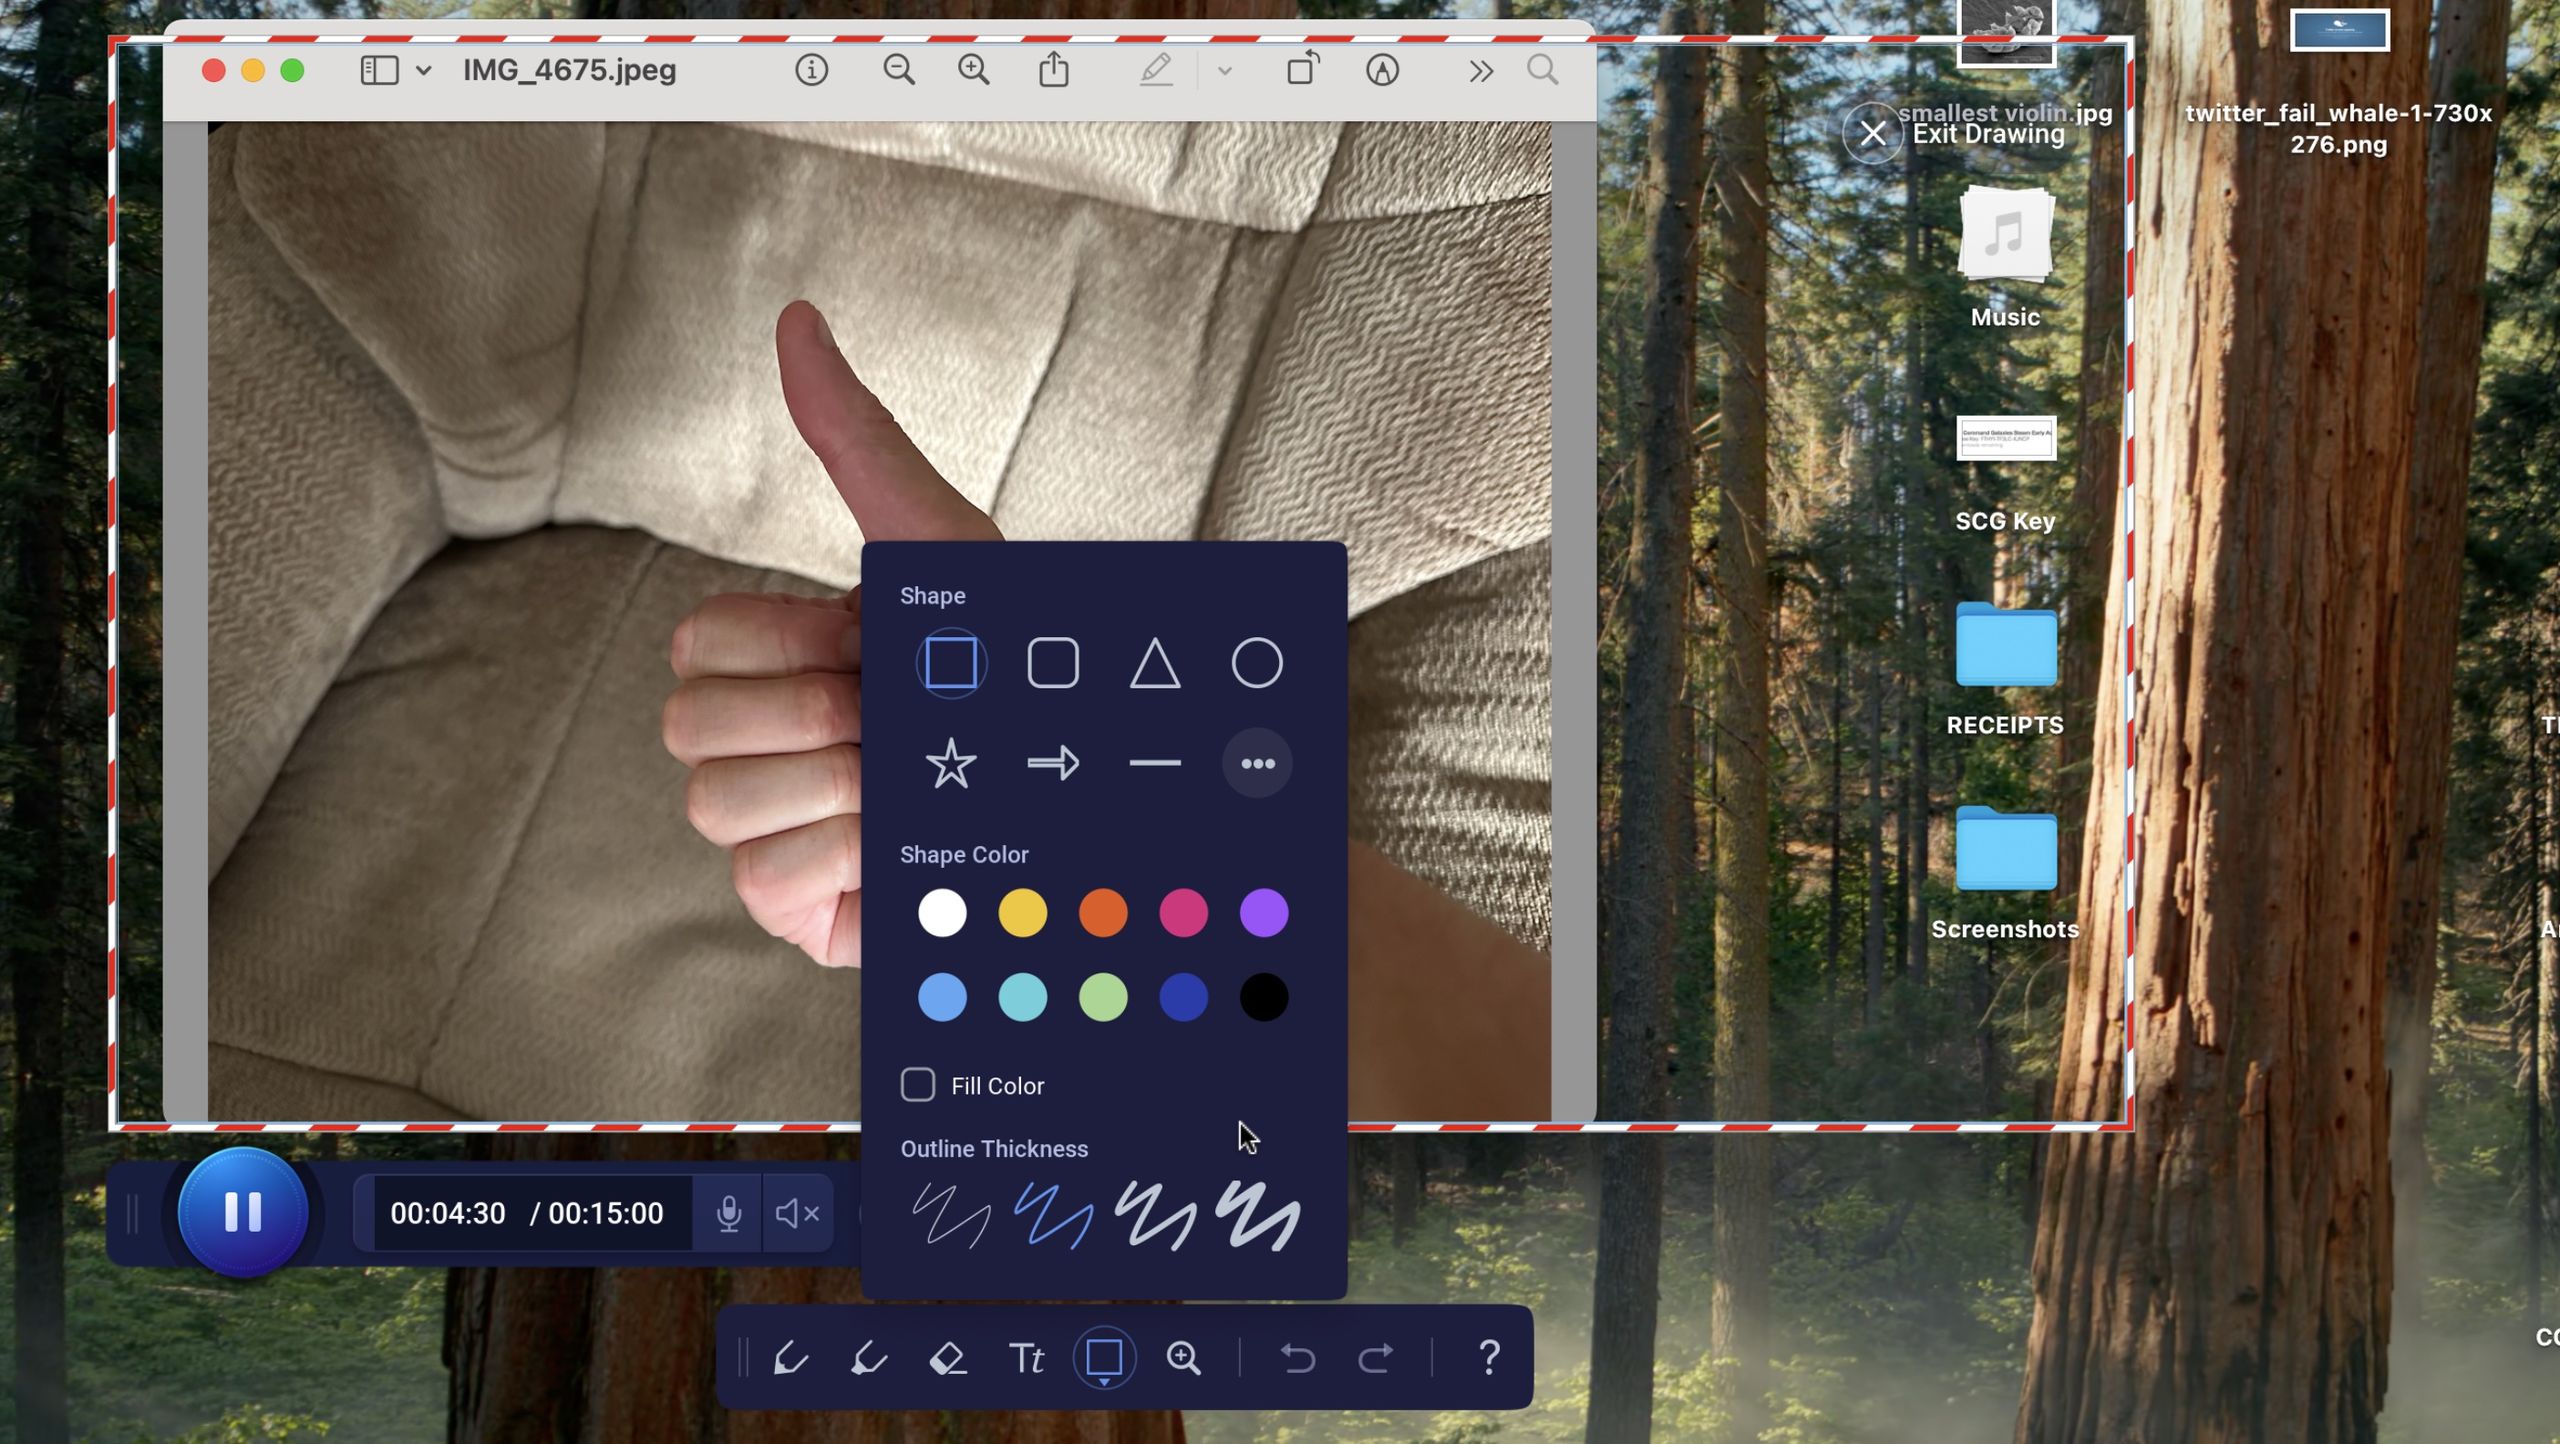Click the help question mark button

(1490, 1359)
